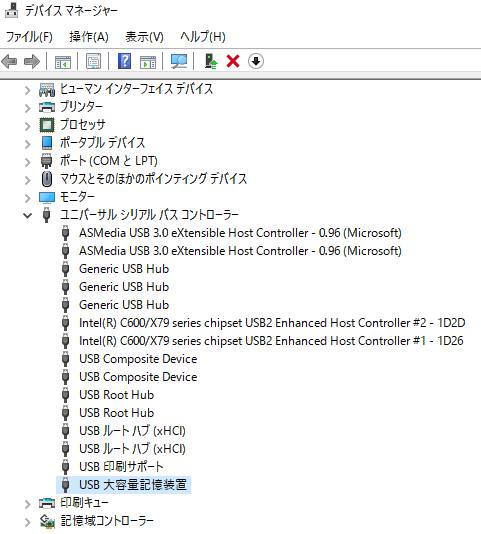This screenshot has height=534, width=481.
Task: Click ヒューマン インターフェイス デバイス category icon
Action: tap(47, 90)
